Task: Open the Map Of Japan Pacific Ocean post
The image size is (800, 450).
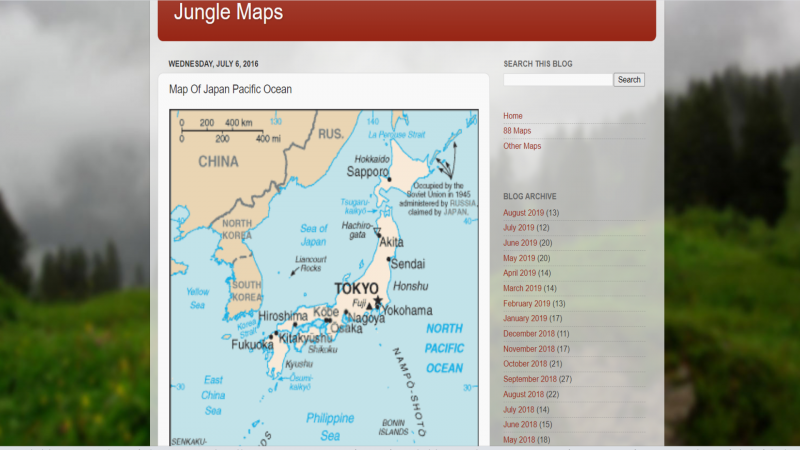Action: [230, 89]
